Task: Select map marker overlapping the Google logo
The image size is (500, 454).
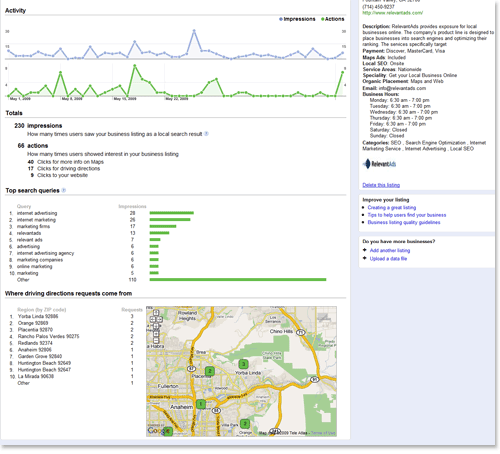Action: click(168, 431)
